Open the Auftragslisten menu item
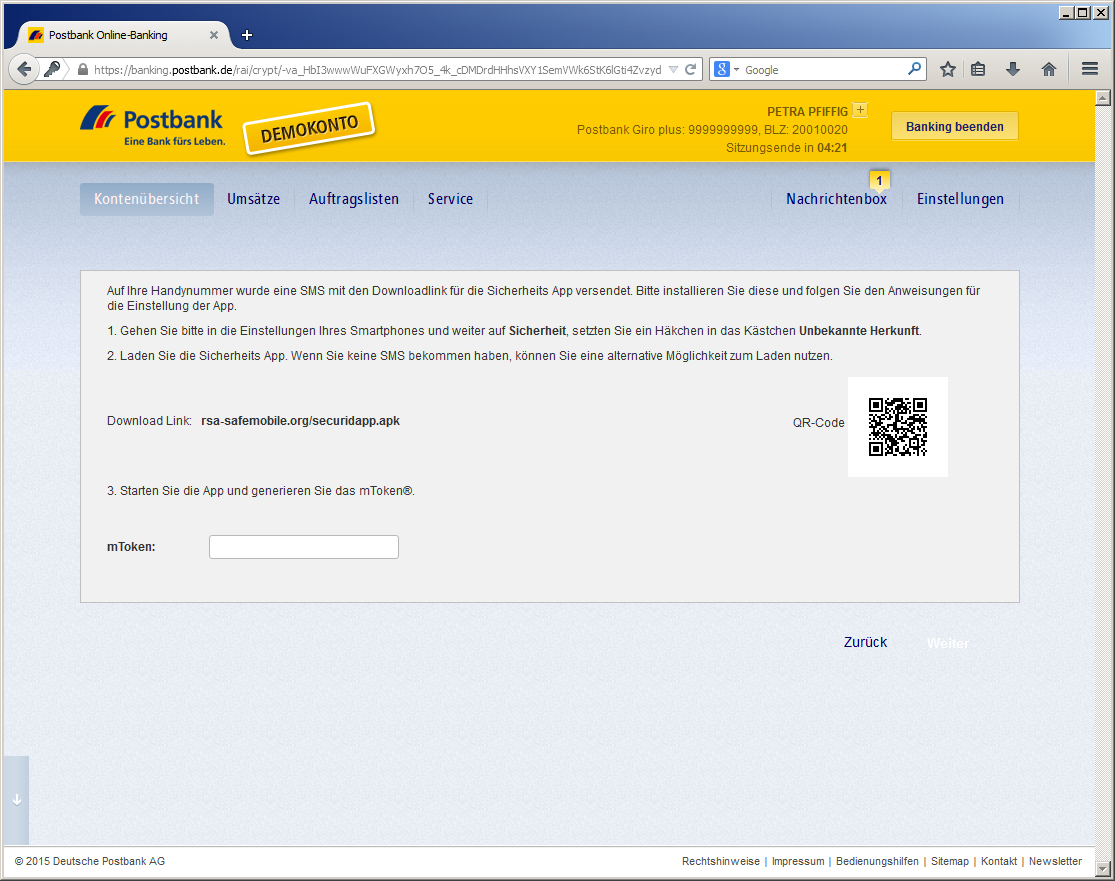 [x=353, y=199]
